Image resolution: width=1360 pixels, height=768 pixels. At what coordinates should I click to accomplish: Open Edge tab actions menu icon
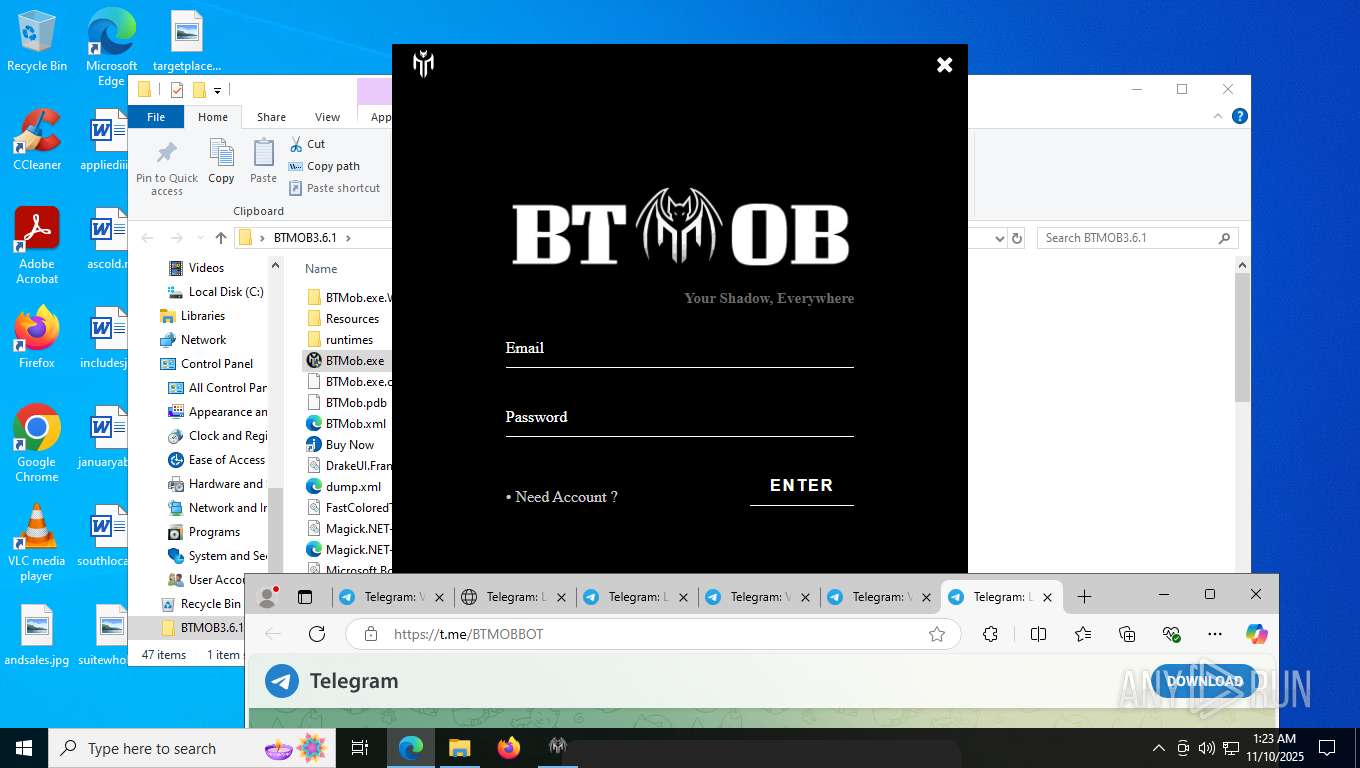[305, 597]
